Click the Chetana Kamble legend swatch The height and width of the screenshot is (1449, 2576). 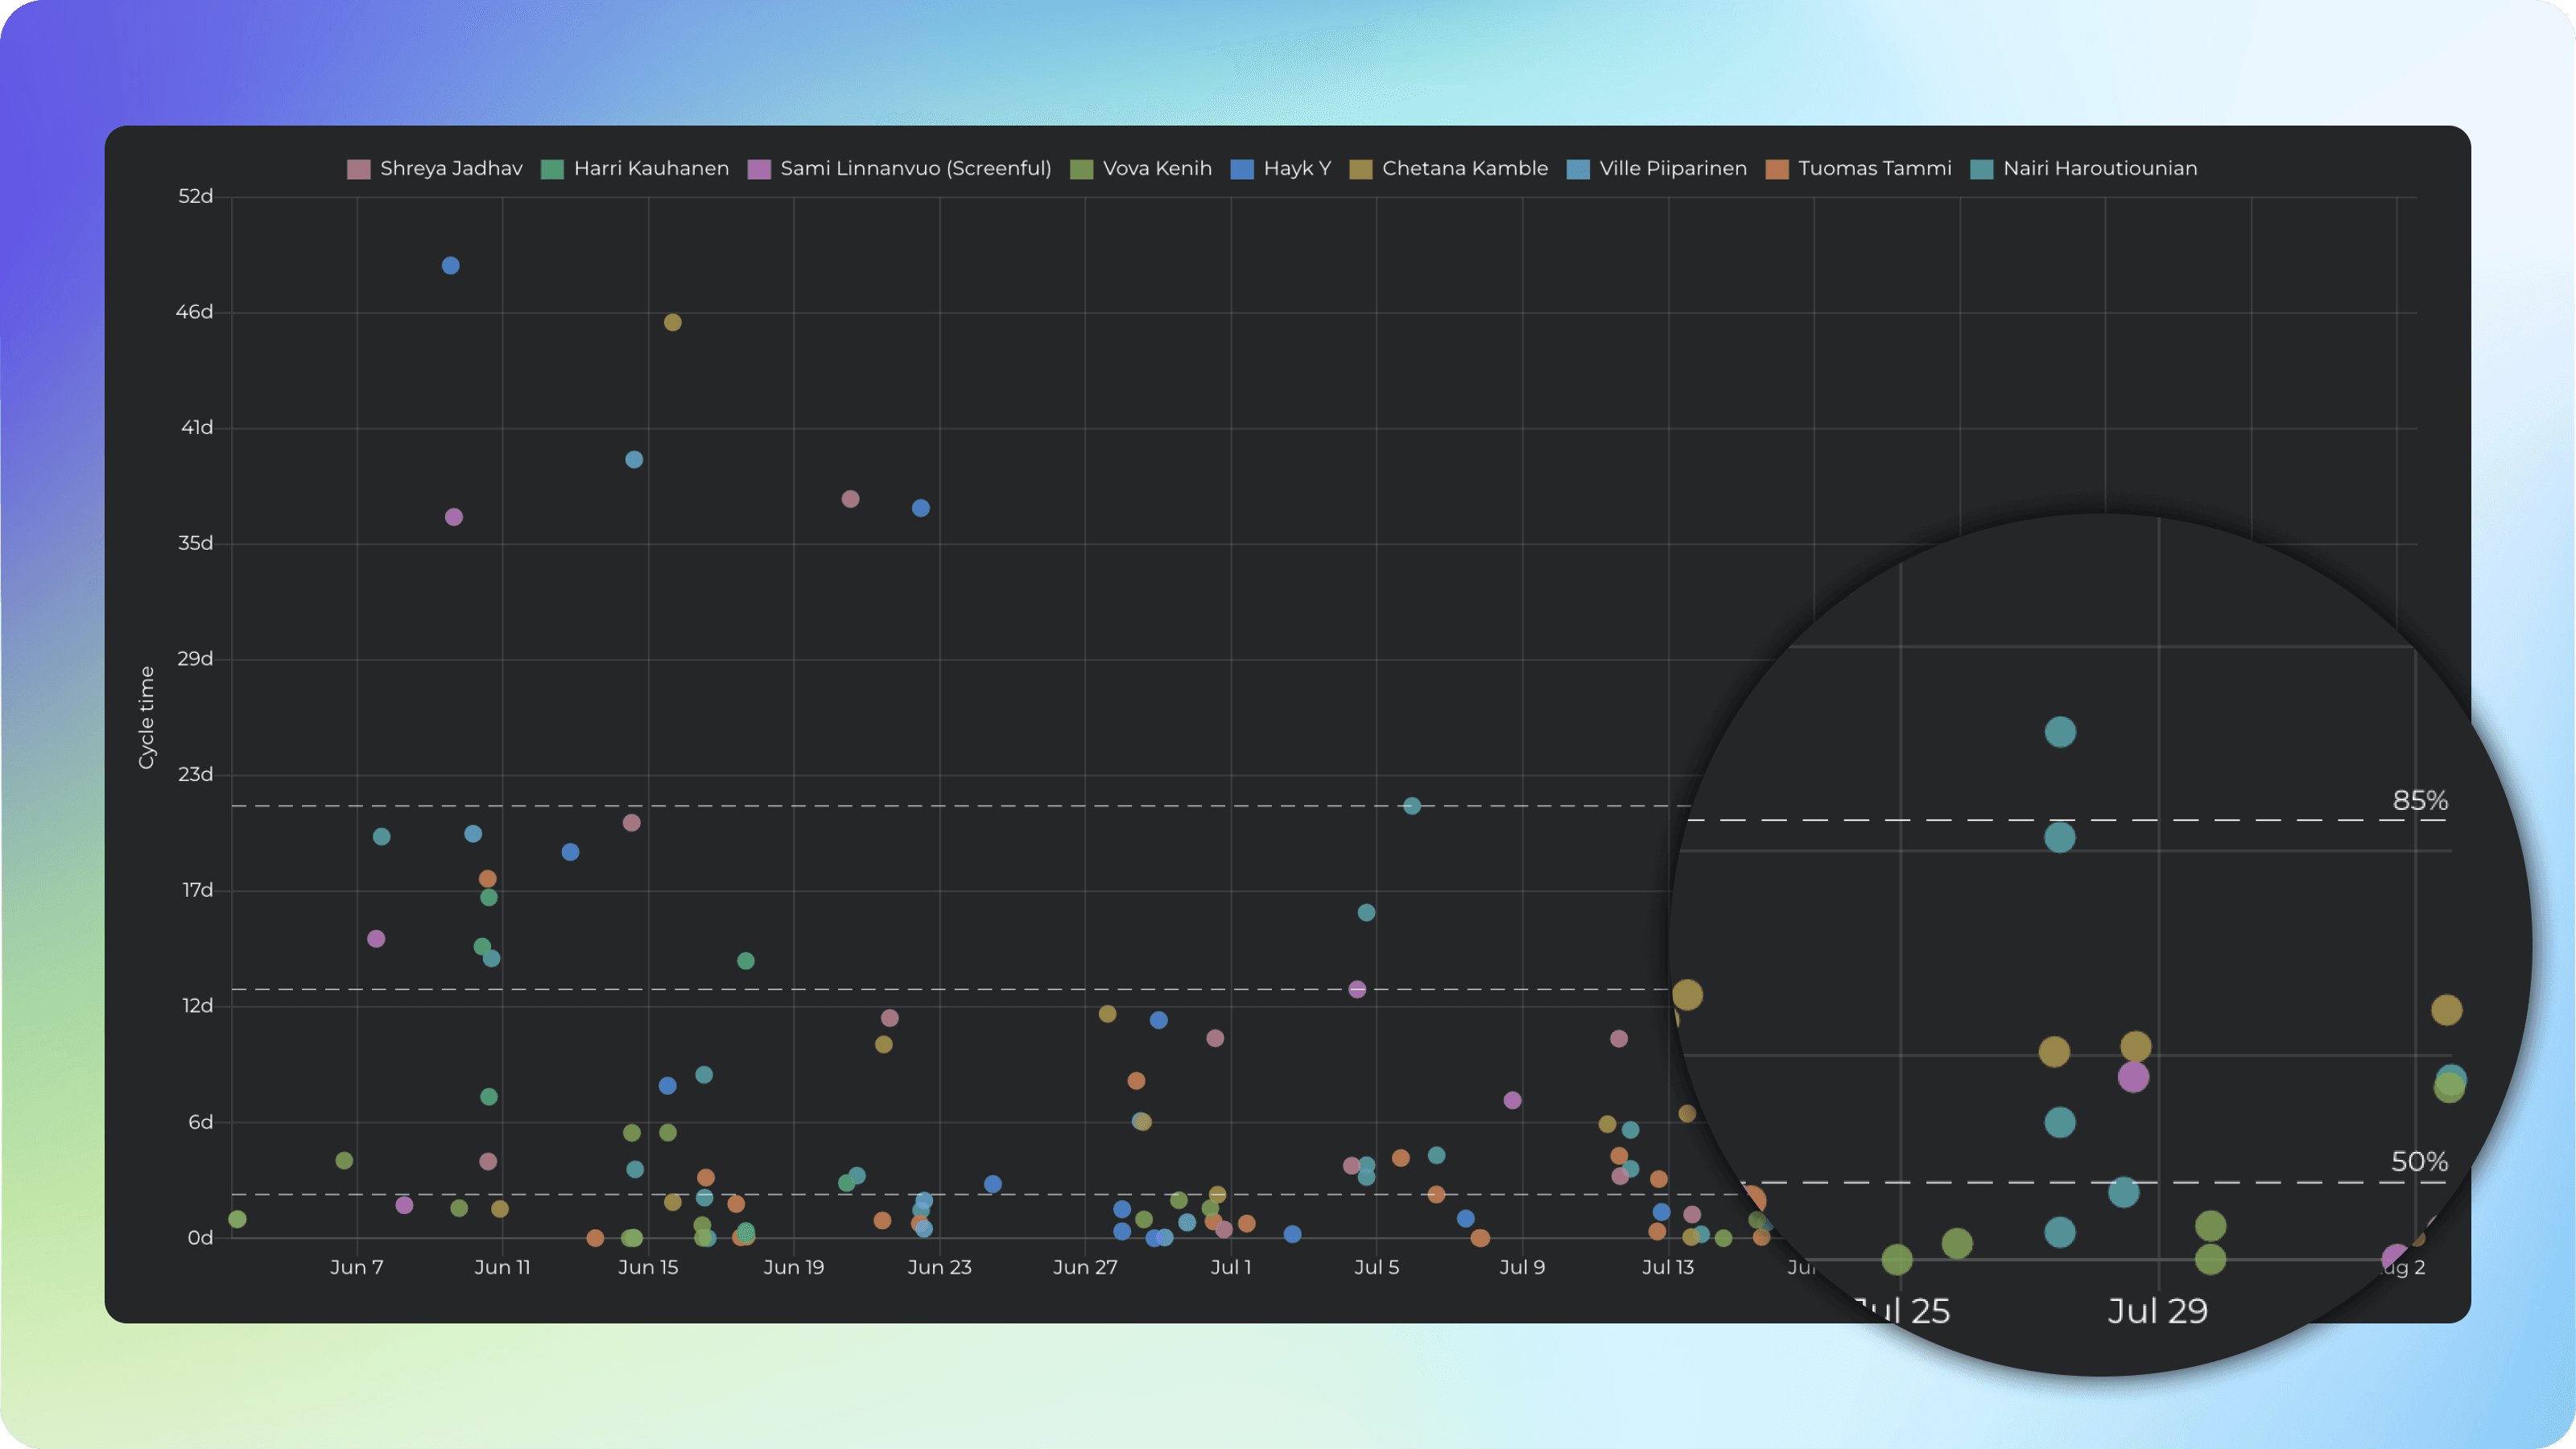click(1360, 169)
